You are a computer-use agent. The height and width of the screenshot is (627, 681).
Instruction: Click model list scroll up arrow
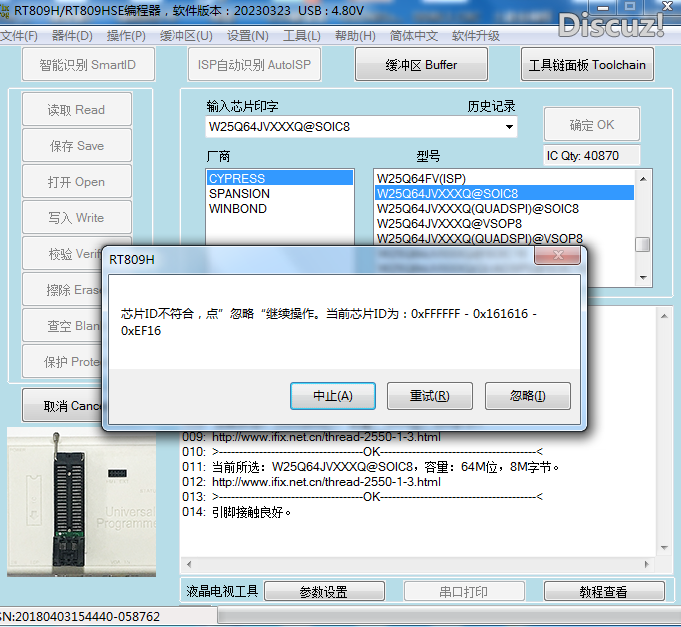point(643,178)
